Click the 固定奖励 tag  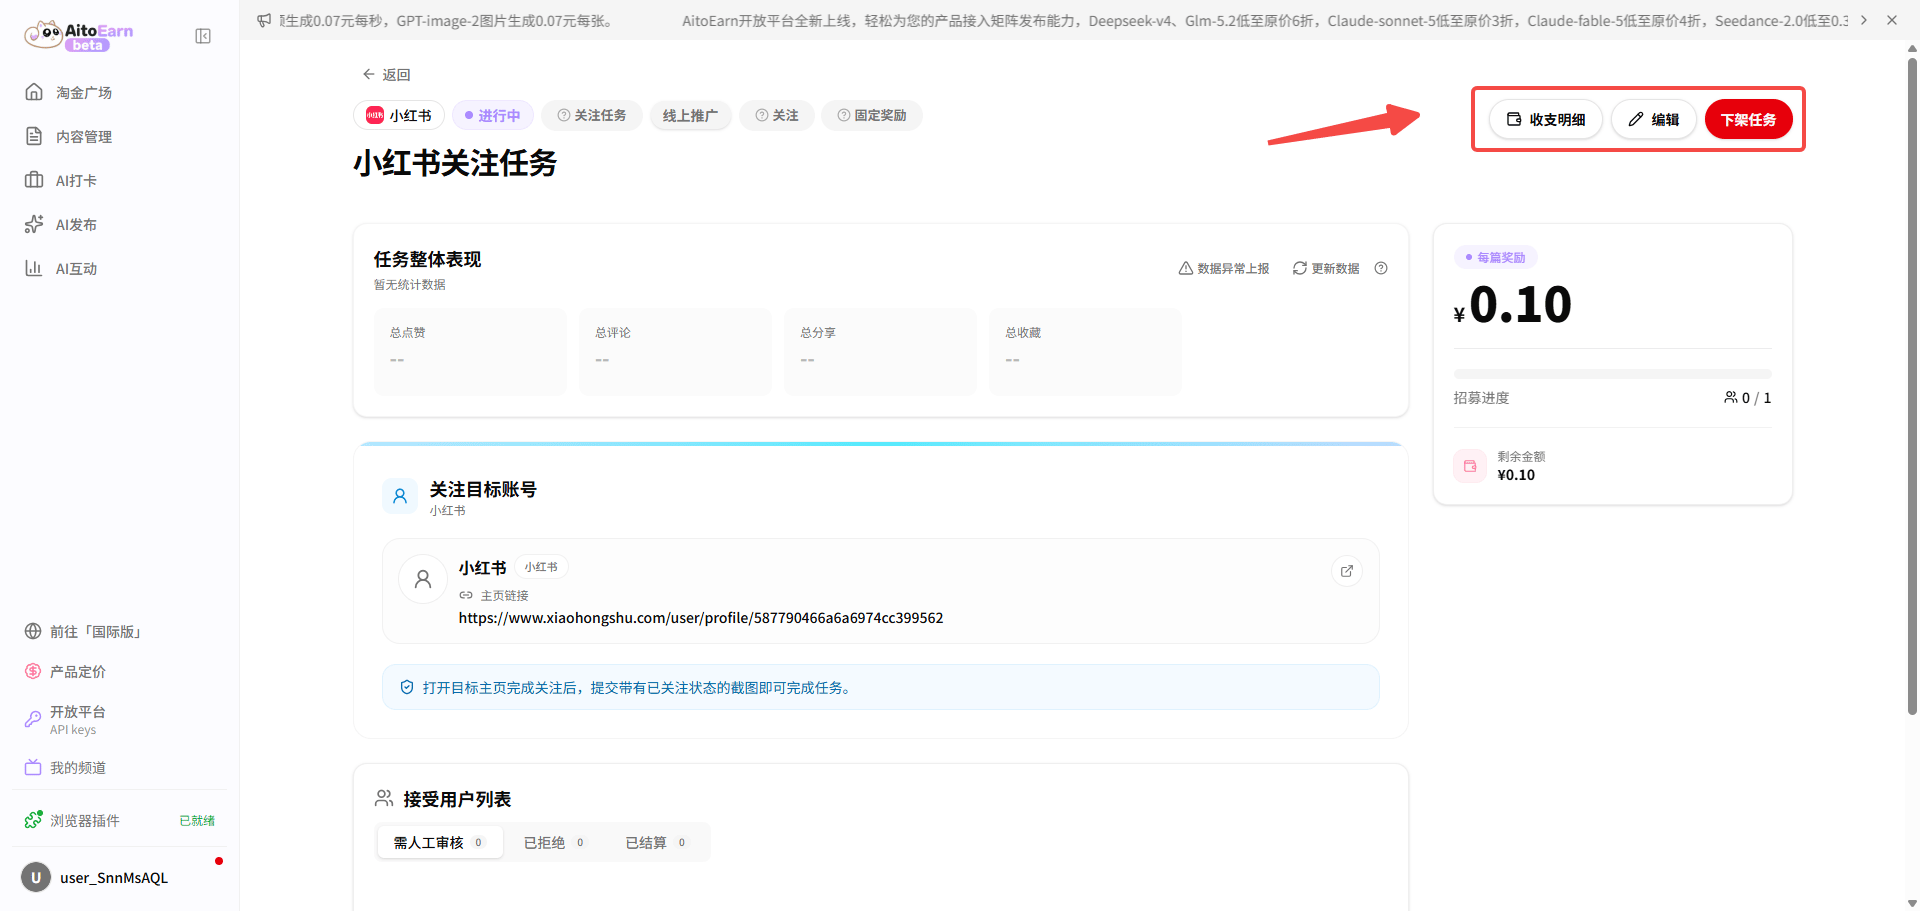pos(872,116)
